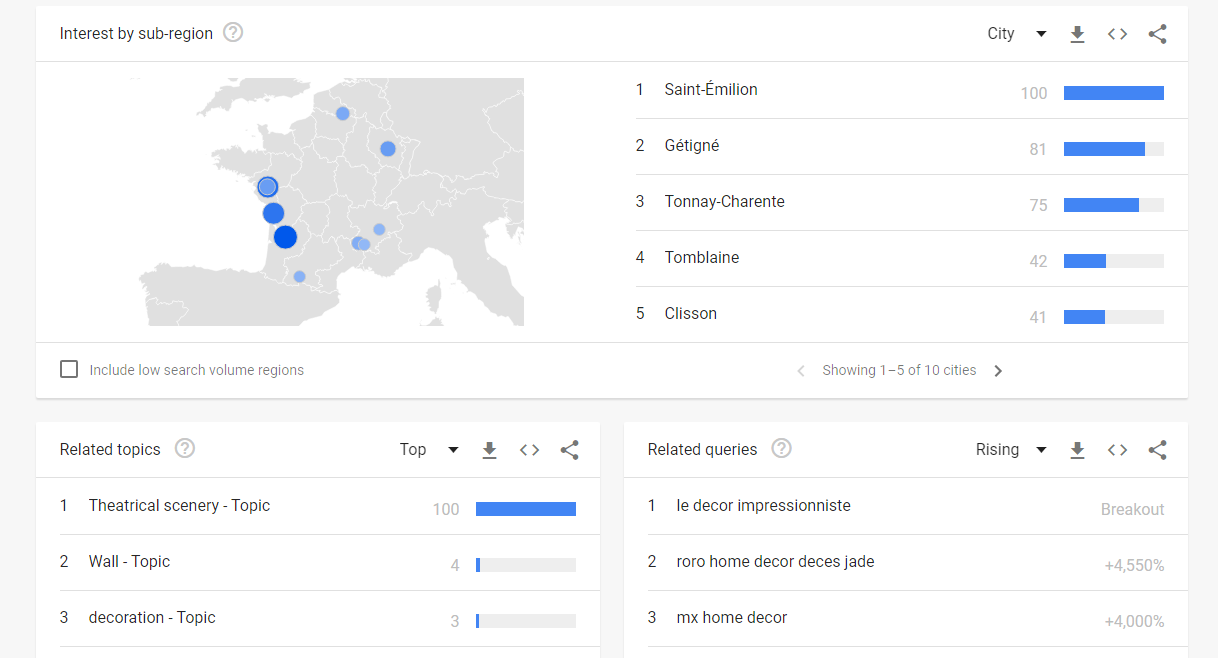Open help for Interest by sub-region

[233, 33]
